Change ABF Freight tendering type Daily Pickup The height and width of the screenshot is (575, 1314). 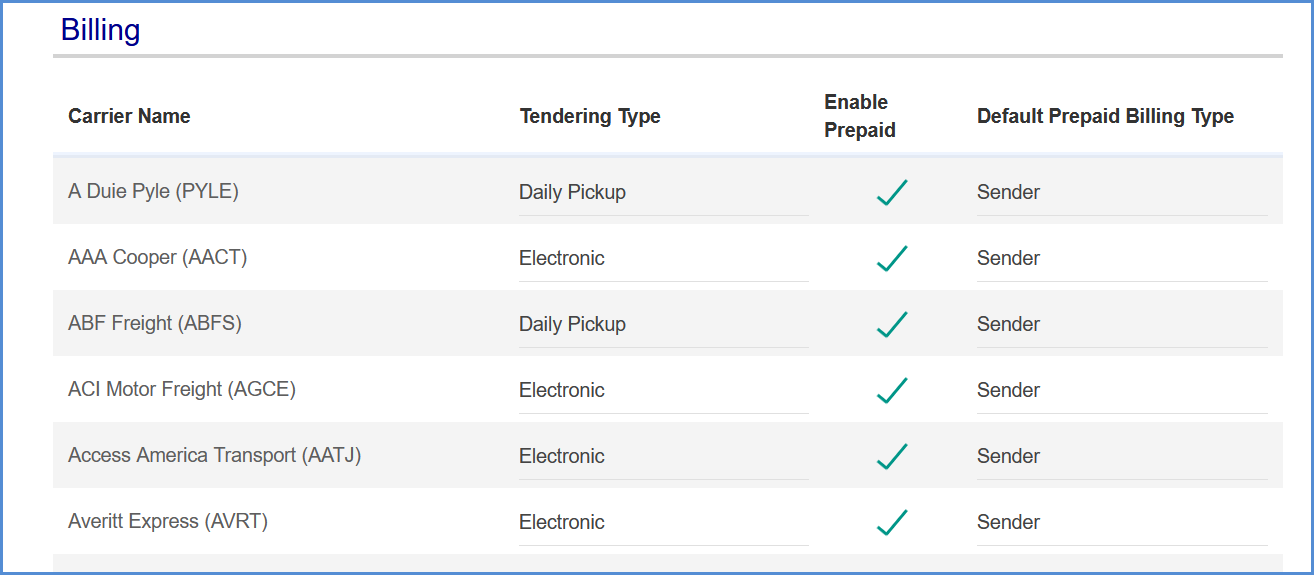[663, 325]
